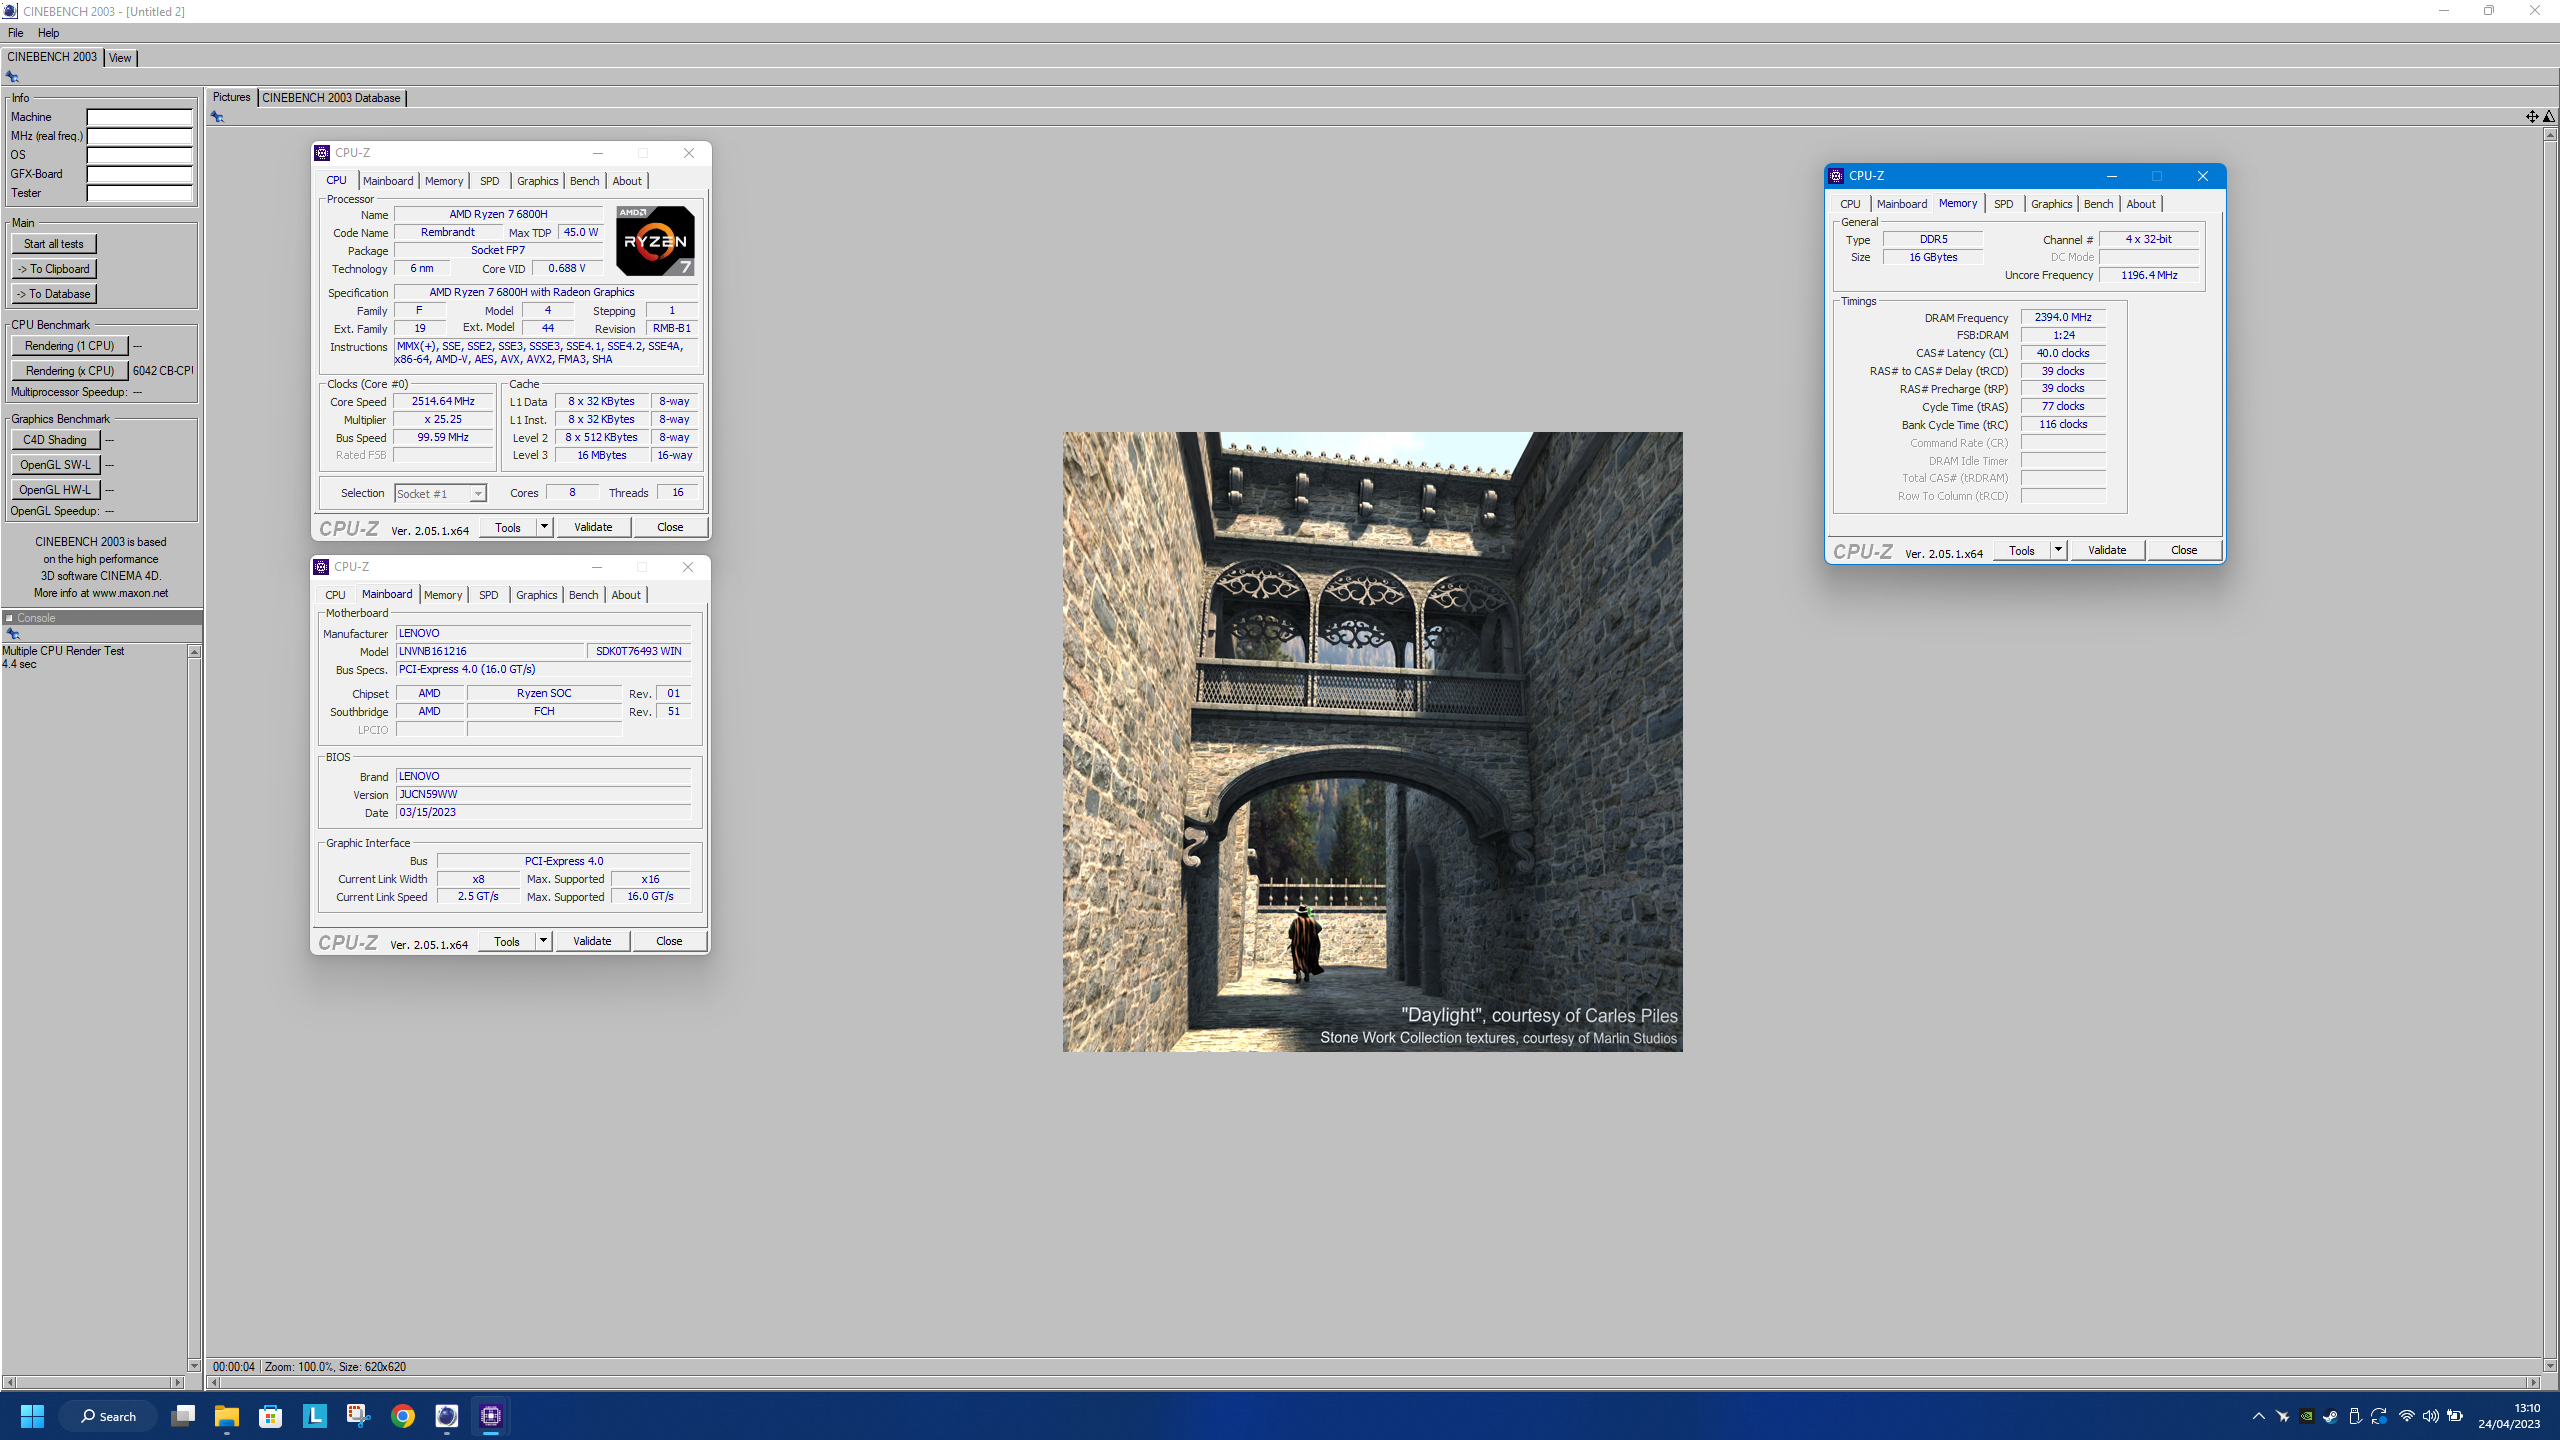Expand the hidden system tray icons chevron
This screenshot has width=2560, height=1440.
[x=2258, y=1416]
